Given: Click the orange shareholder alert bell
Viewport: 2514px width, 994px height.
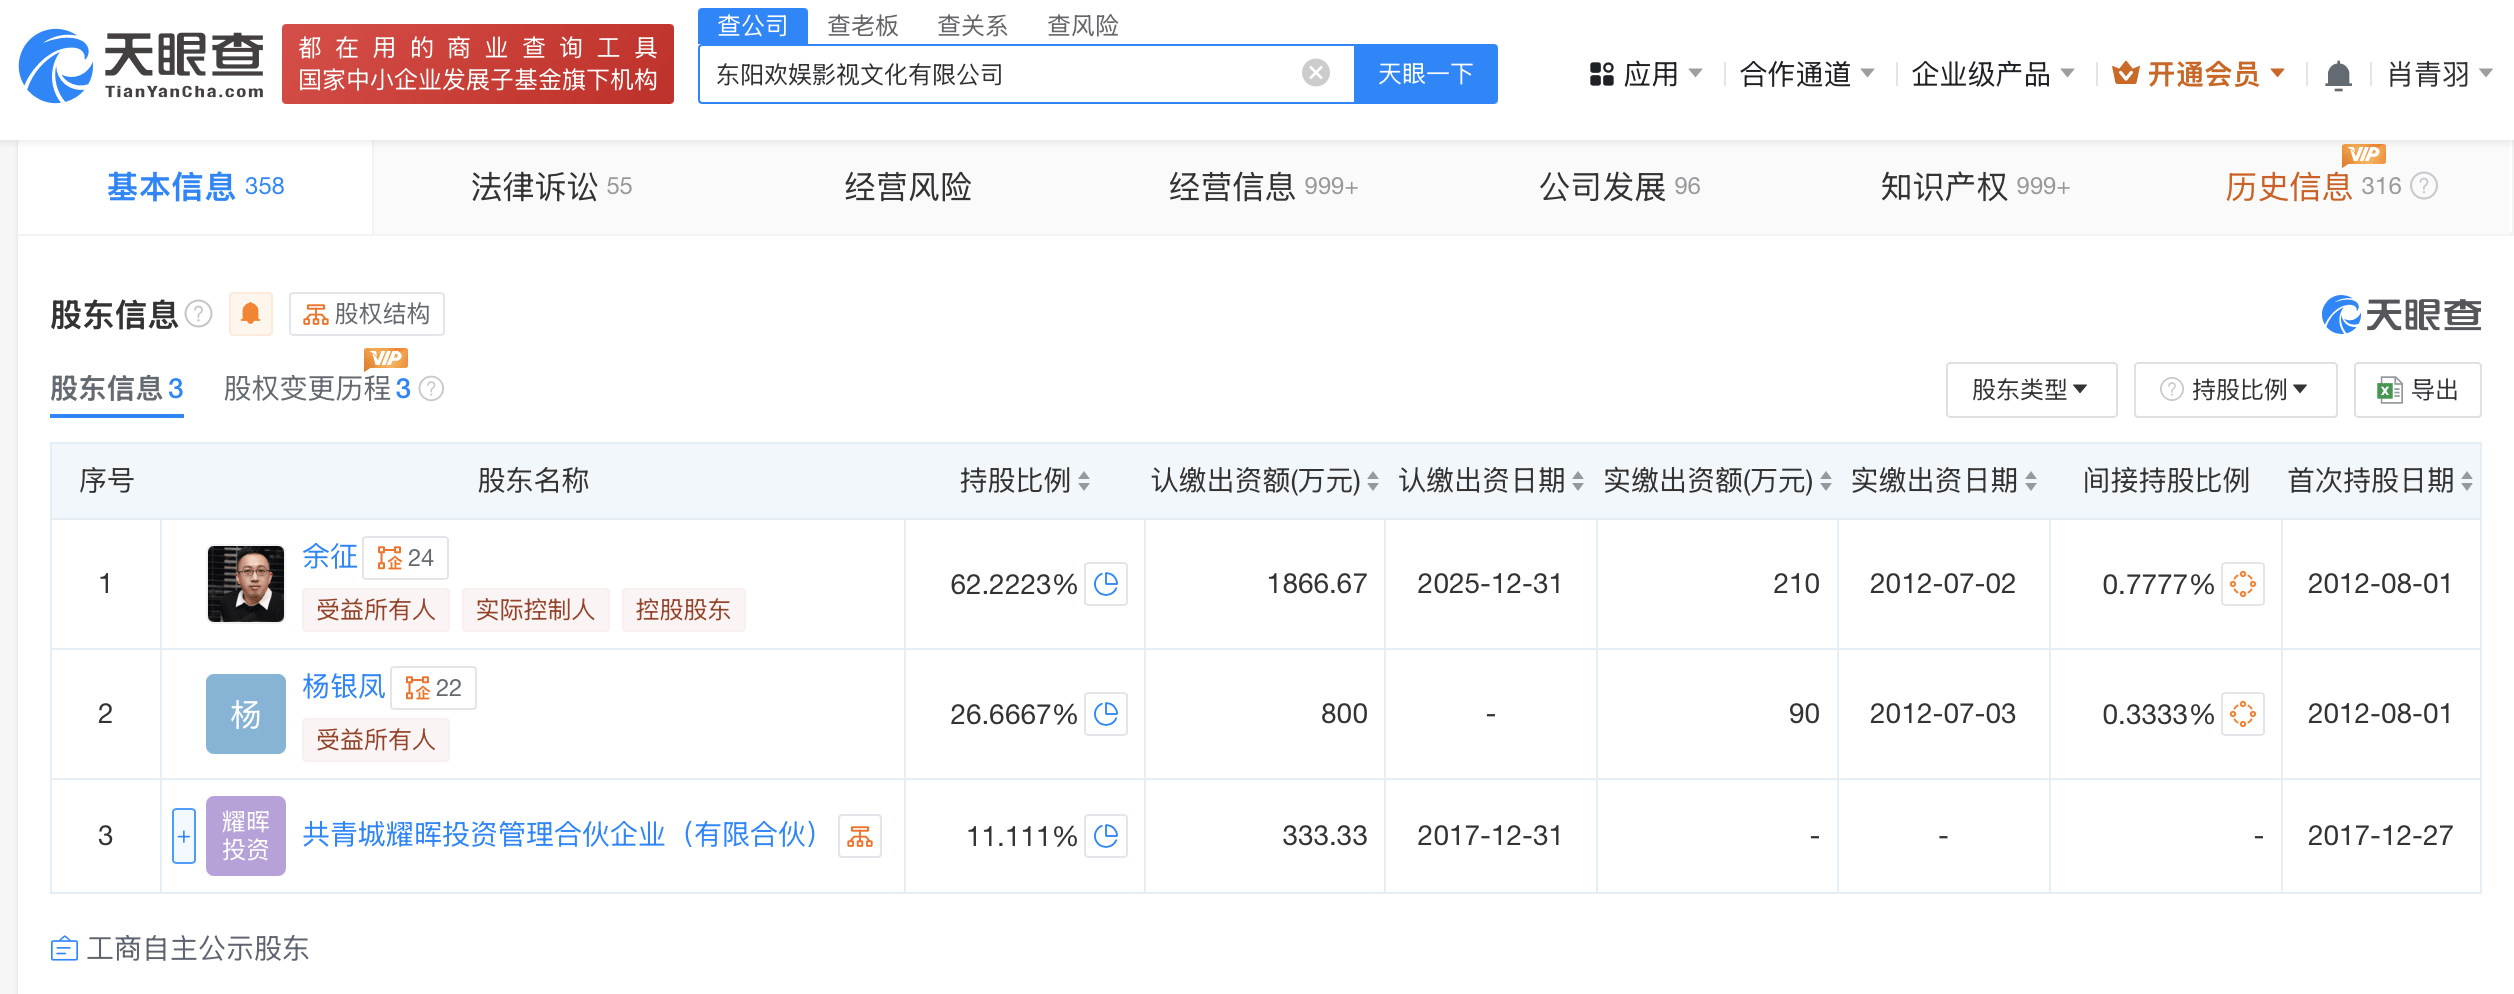Looking at the screenshot, I should tap(250, 314).
